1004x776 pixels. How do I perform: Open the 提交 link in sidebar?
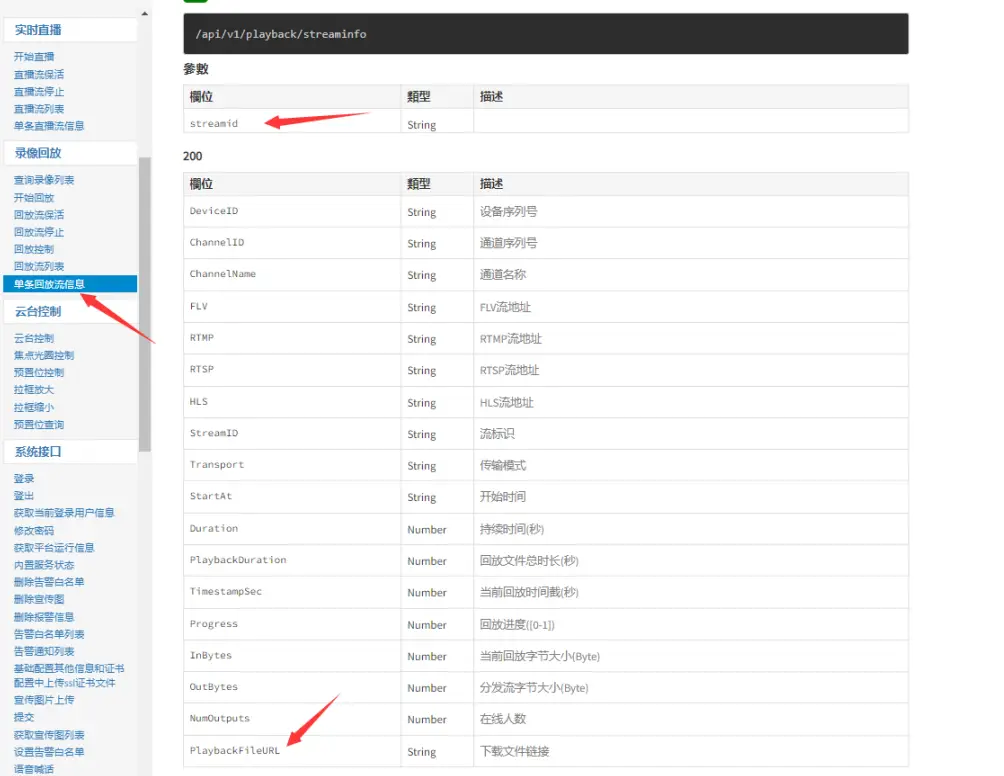(x=24, y=718)
